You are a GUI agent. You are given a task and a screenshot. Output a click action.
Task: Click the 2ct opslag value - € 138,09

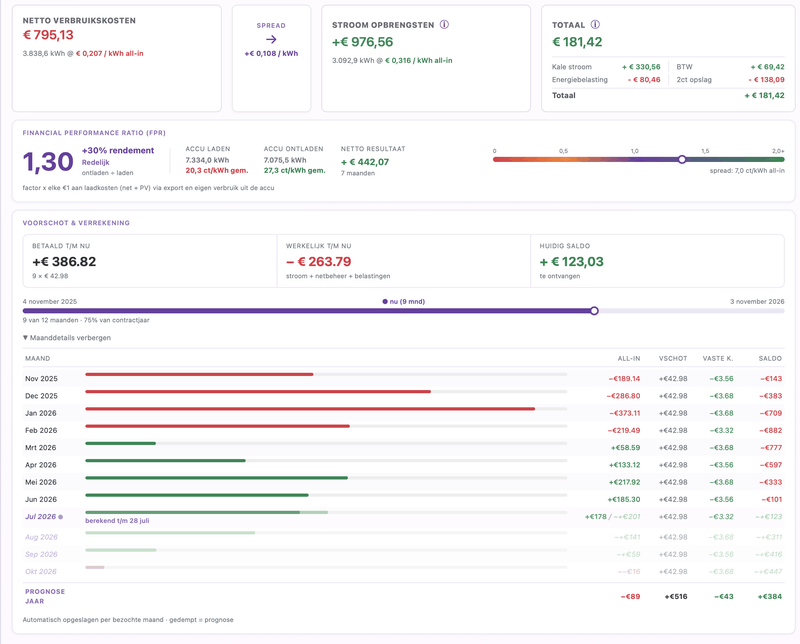(766, 80)
